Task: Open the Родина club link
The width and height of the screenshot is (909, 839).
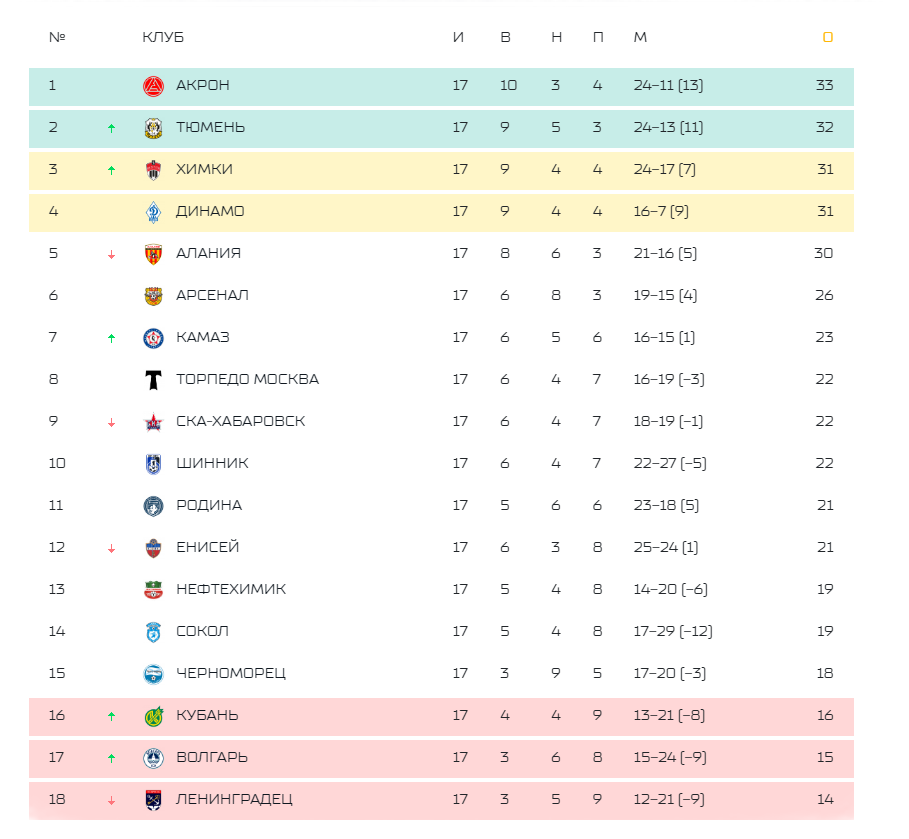Action: pos(209,505)
